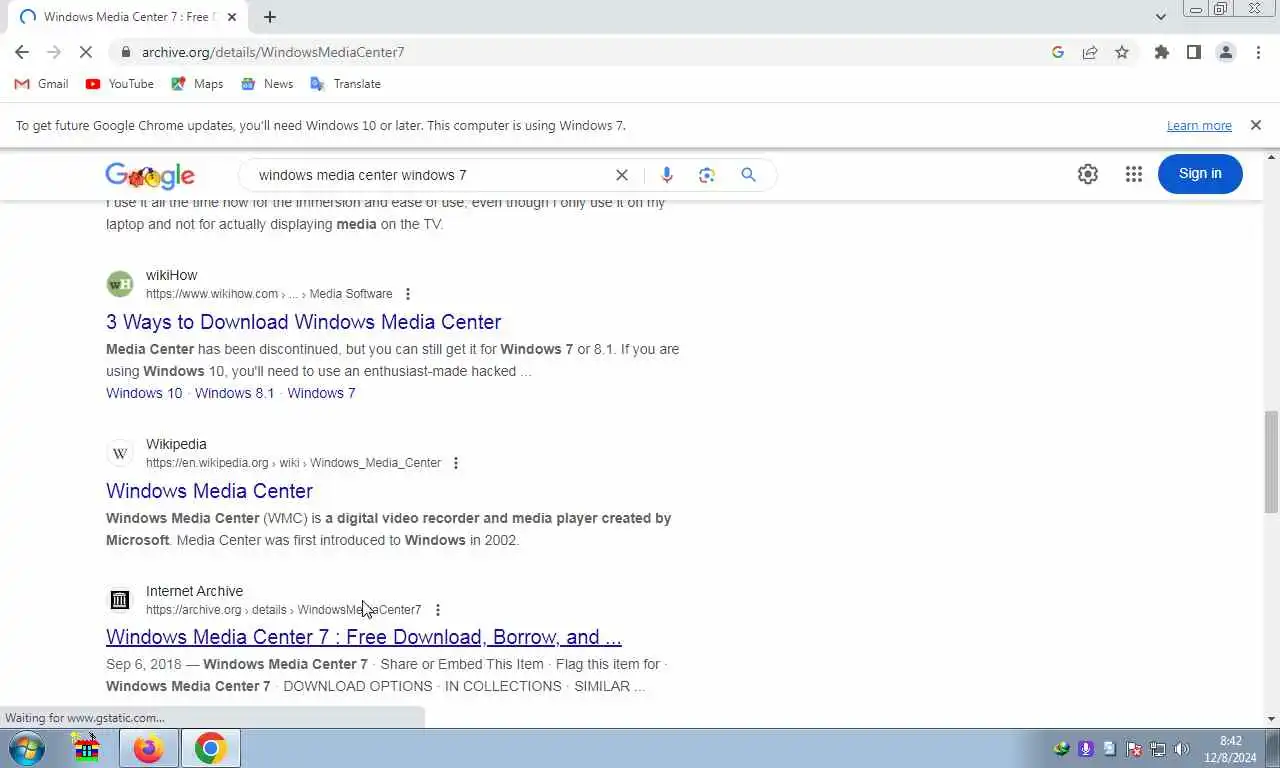Click the scrollbar down arrow
1280x768 pixels.
click(x=1272, y=719)
